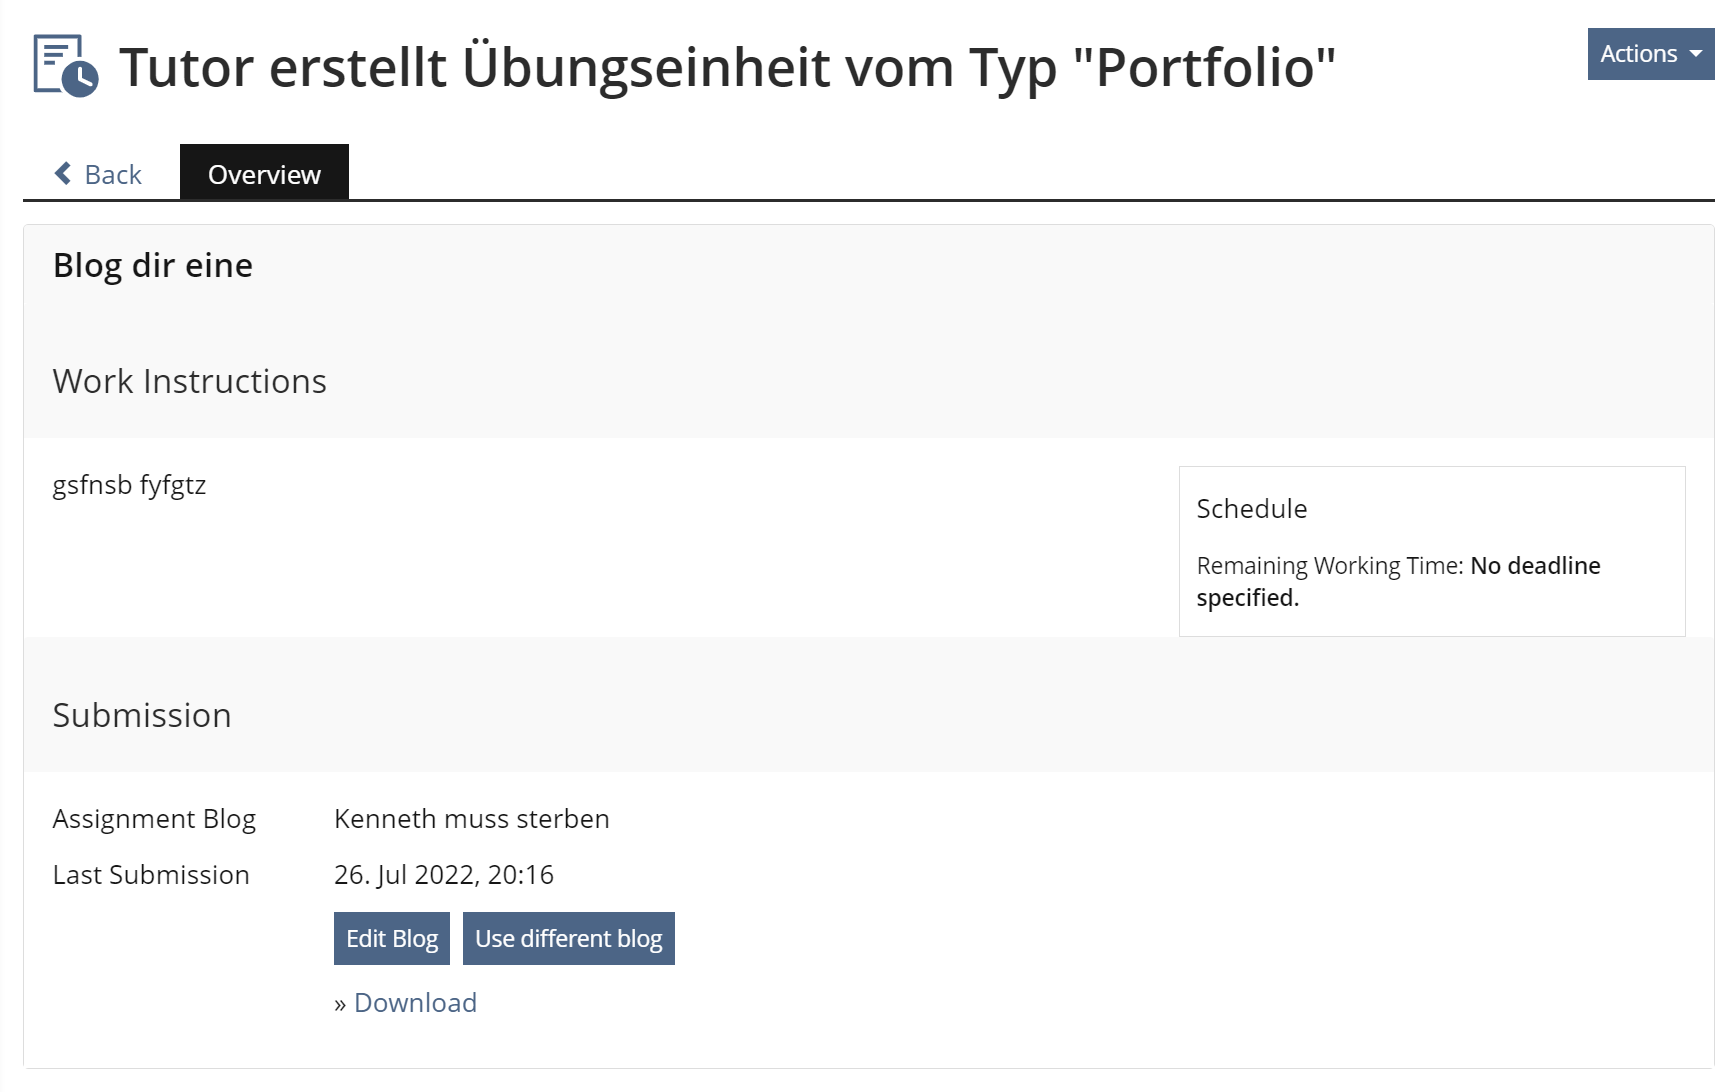Click the blog name "Kenneth muss sterben"
Image resolution: width=1731 pixels, height=1092 pixels.
[x=471, y=819]
